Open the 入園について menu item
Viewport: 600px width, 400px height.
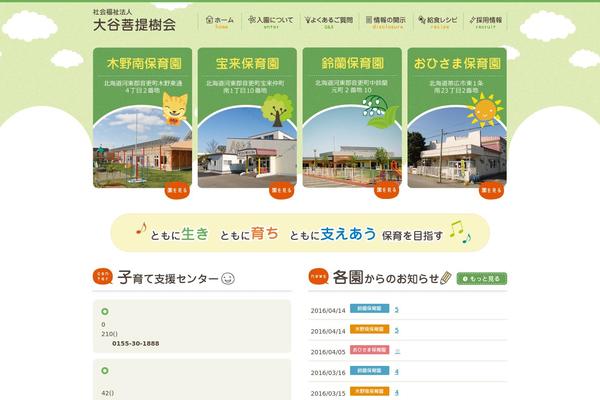[x=271, y=21]
